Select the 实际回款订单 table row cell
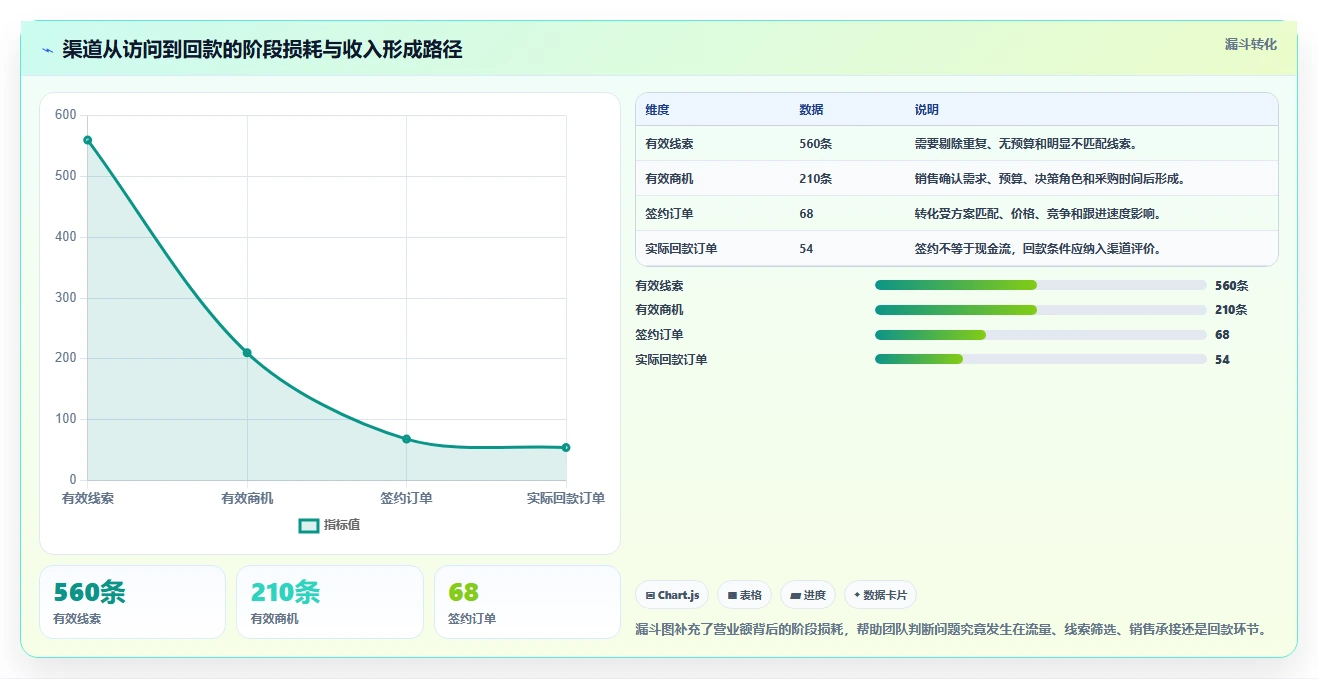Screen dimensions: 1318x679 tap(682, 249)
